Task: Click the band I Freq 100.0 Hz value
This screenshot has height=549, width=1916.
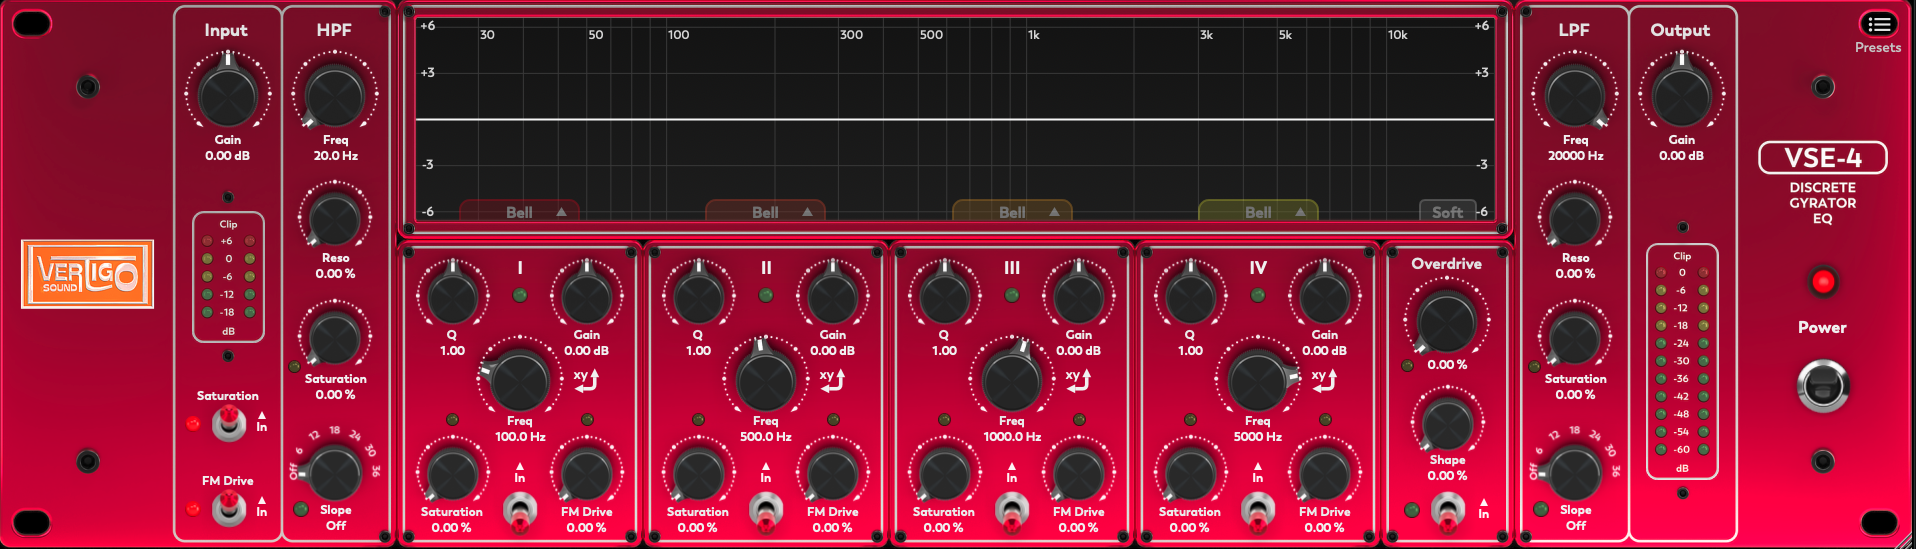Action: click(x=520, y=437)
